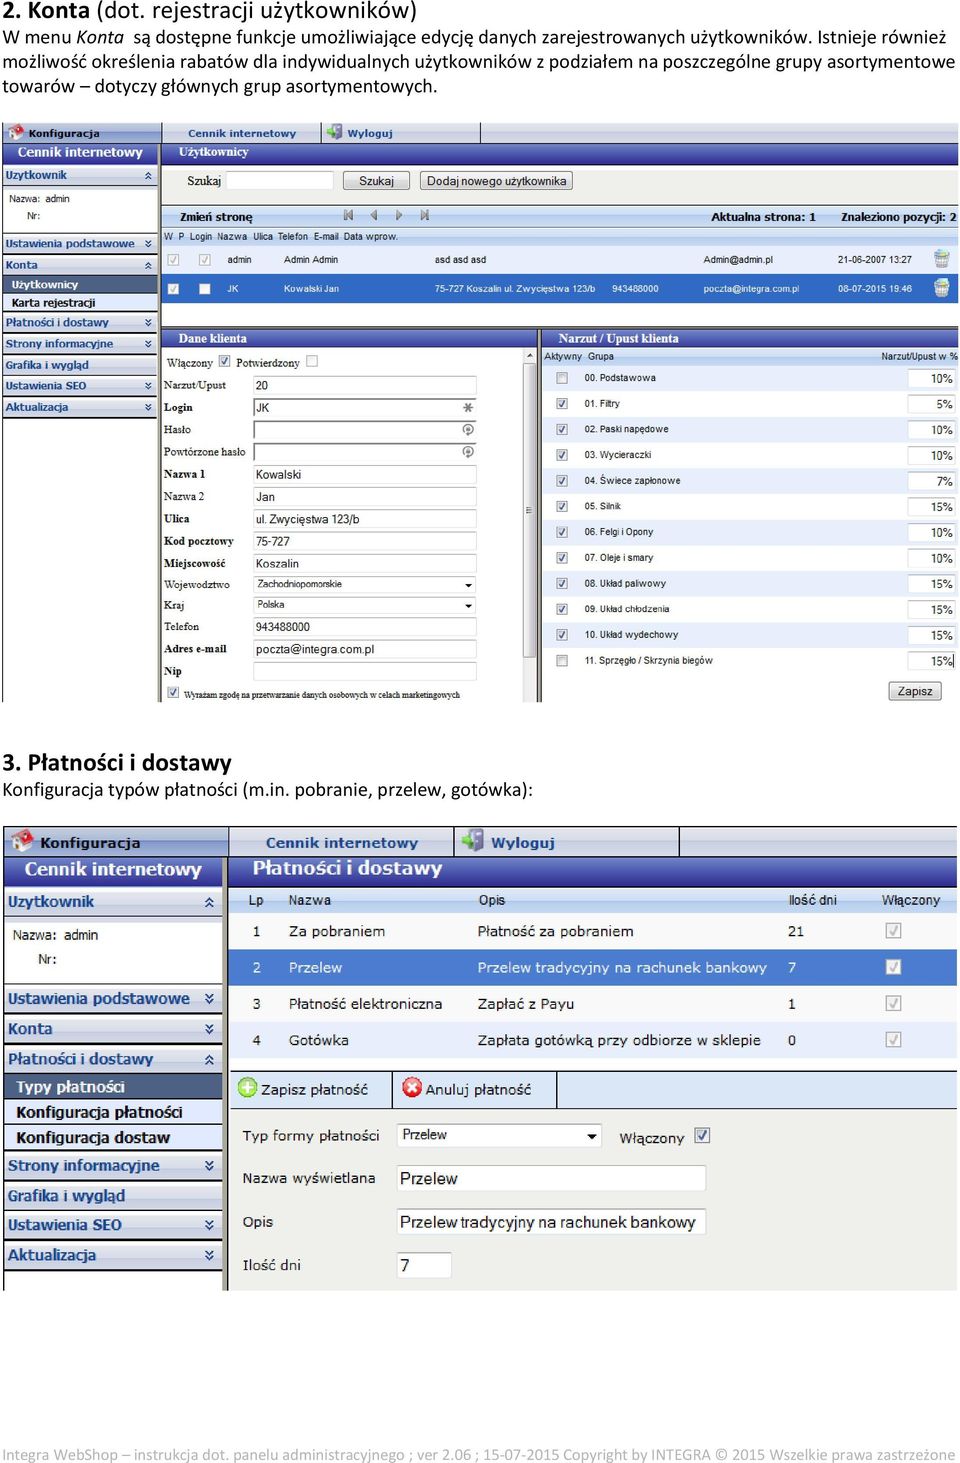Expand Strony informacyjne in users screen sidebar
Screen dimensions: 960x1463
(148, 344)
